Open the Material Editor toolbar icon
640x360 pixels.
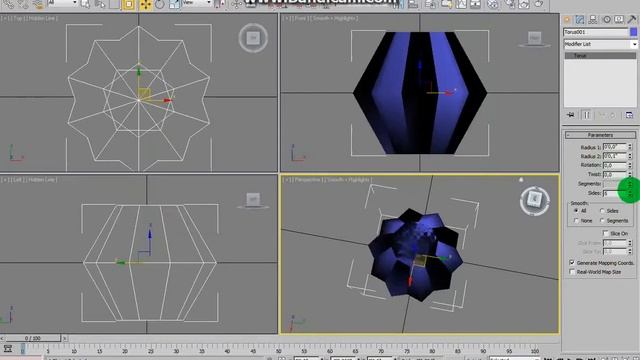(x=493, y=4)
